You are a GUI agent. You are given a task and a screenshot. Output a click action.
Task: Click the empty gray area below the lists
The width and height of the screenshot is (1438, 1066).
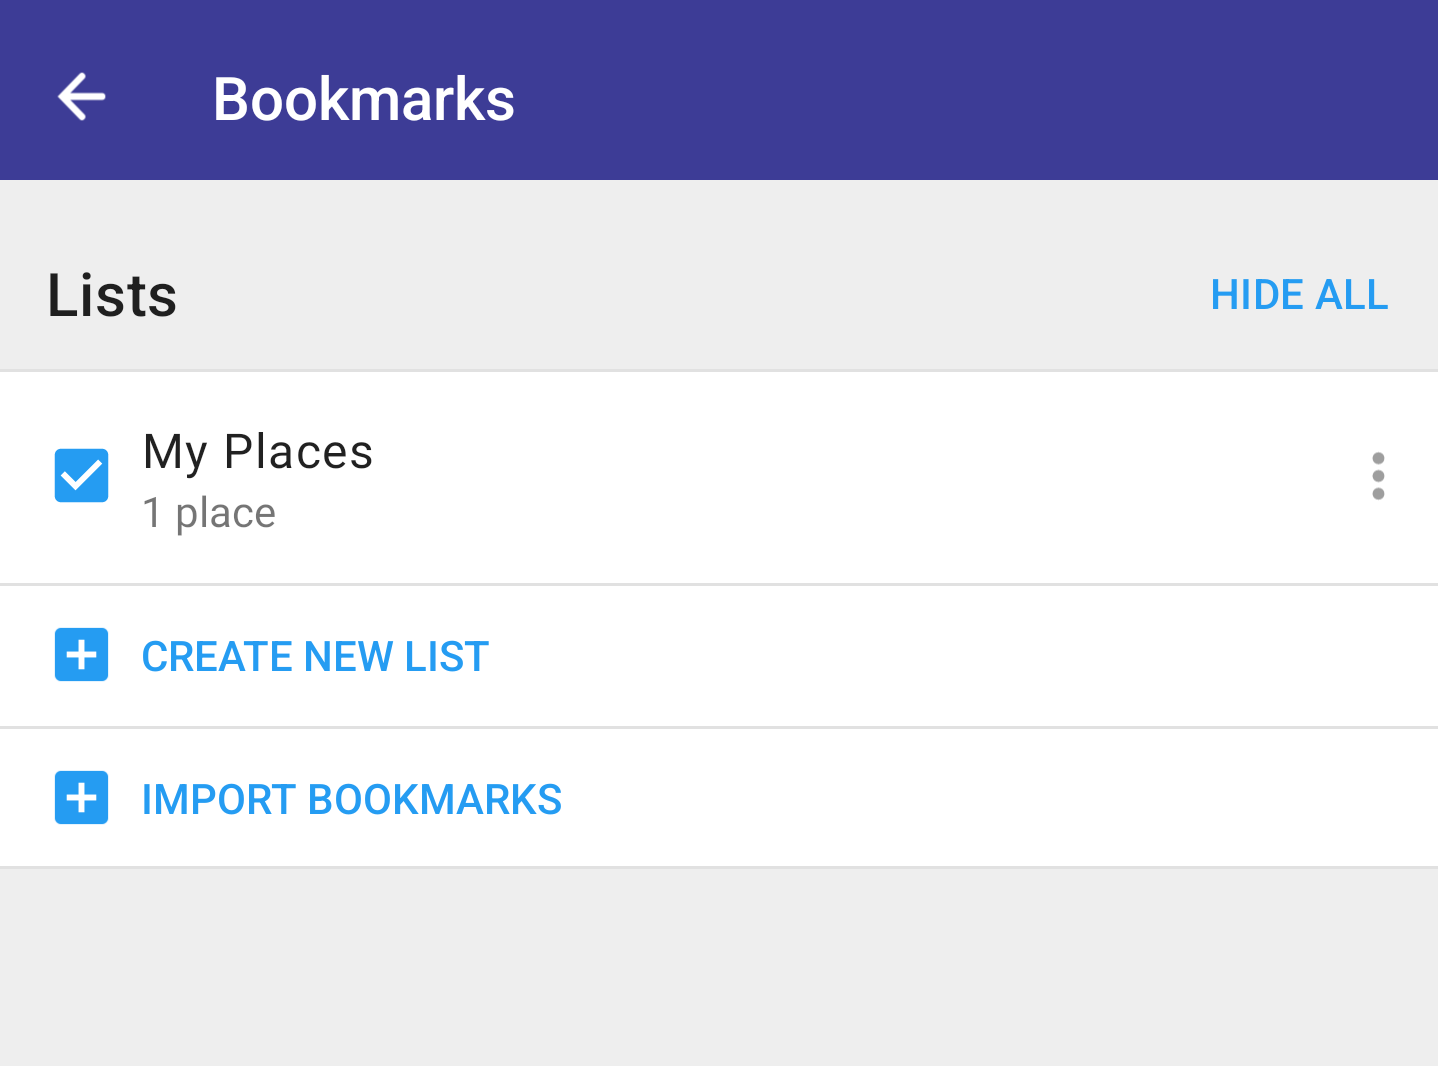(719, 967)
